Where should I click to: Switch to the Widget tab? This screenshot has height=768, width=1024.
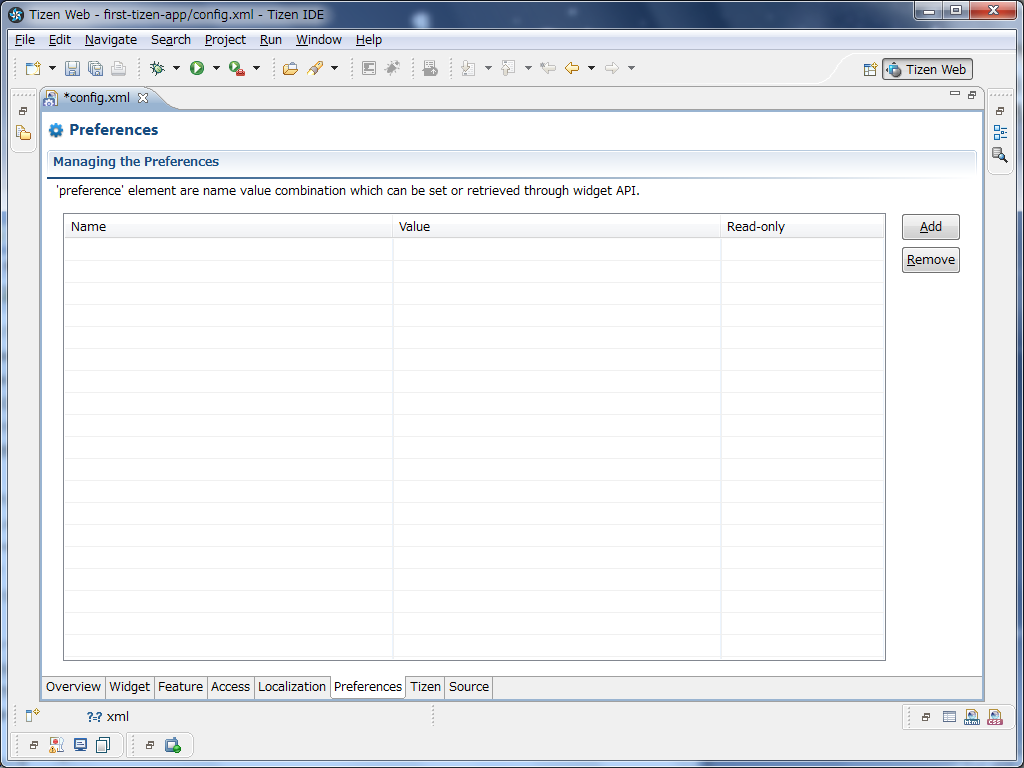[x=129, y=687]
